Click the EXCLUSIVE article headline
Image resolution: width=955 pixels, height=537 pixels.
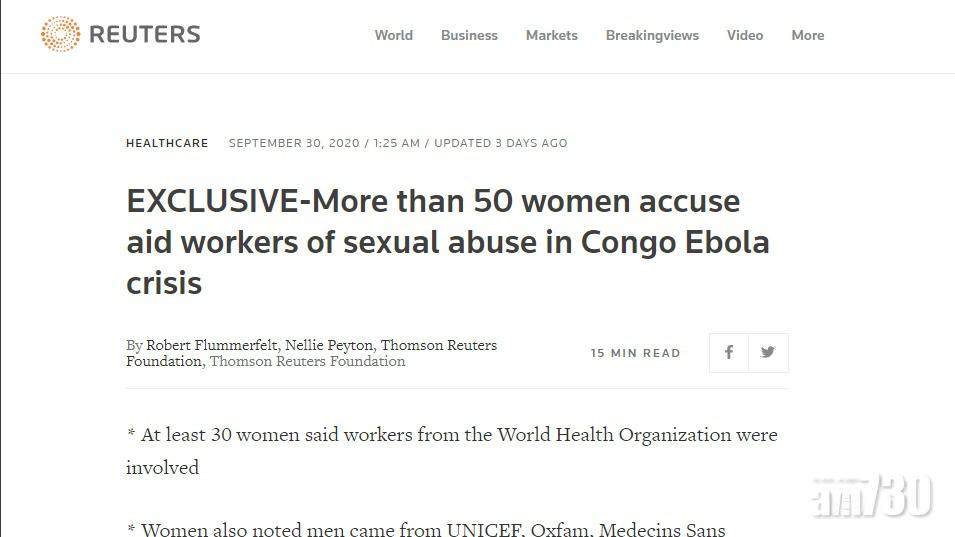[x=448, y=242]
